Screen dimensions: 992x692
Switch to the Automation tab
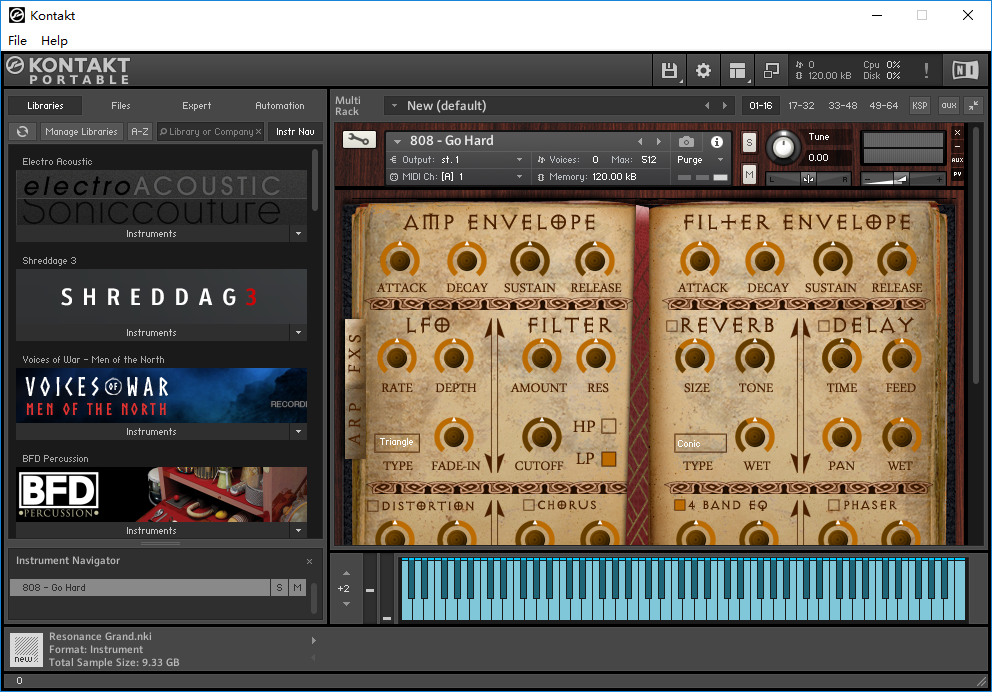coord(280,106)
